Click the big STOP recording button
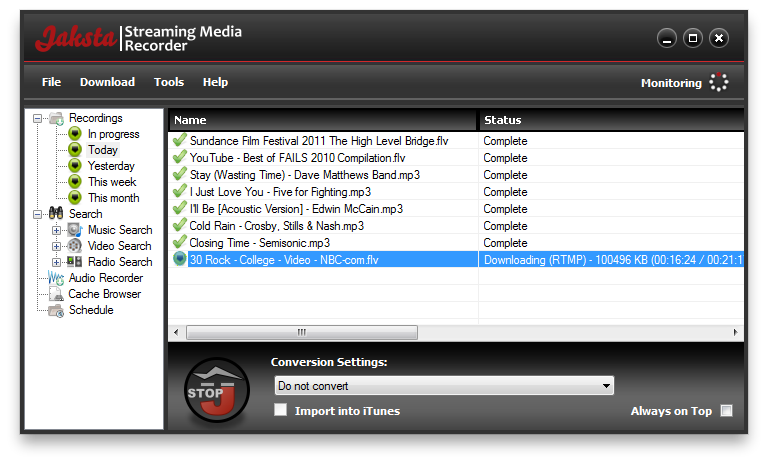 pos(217,390)
